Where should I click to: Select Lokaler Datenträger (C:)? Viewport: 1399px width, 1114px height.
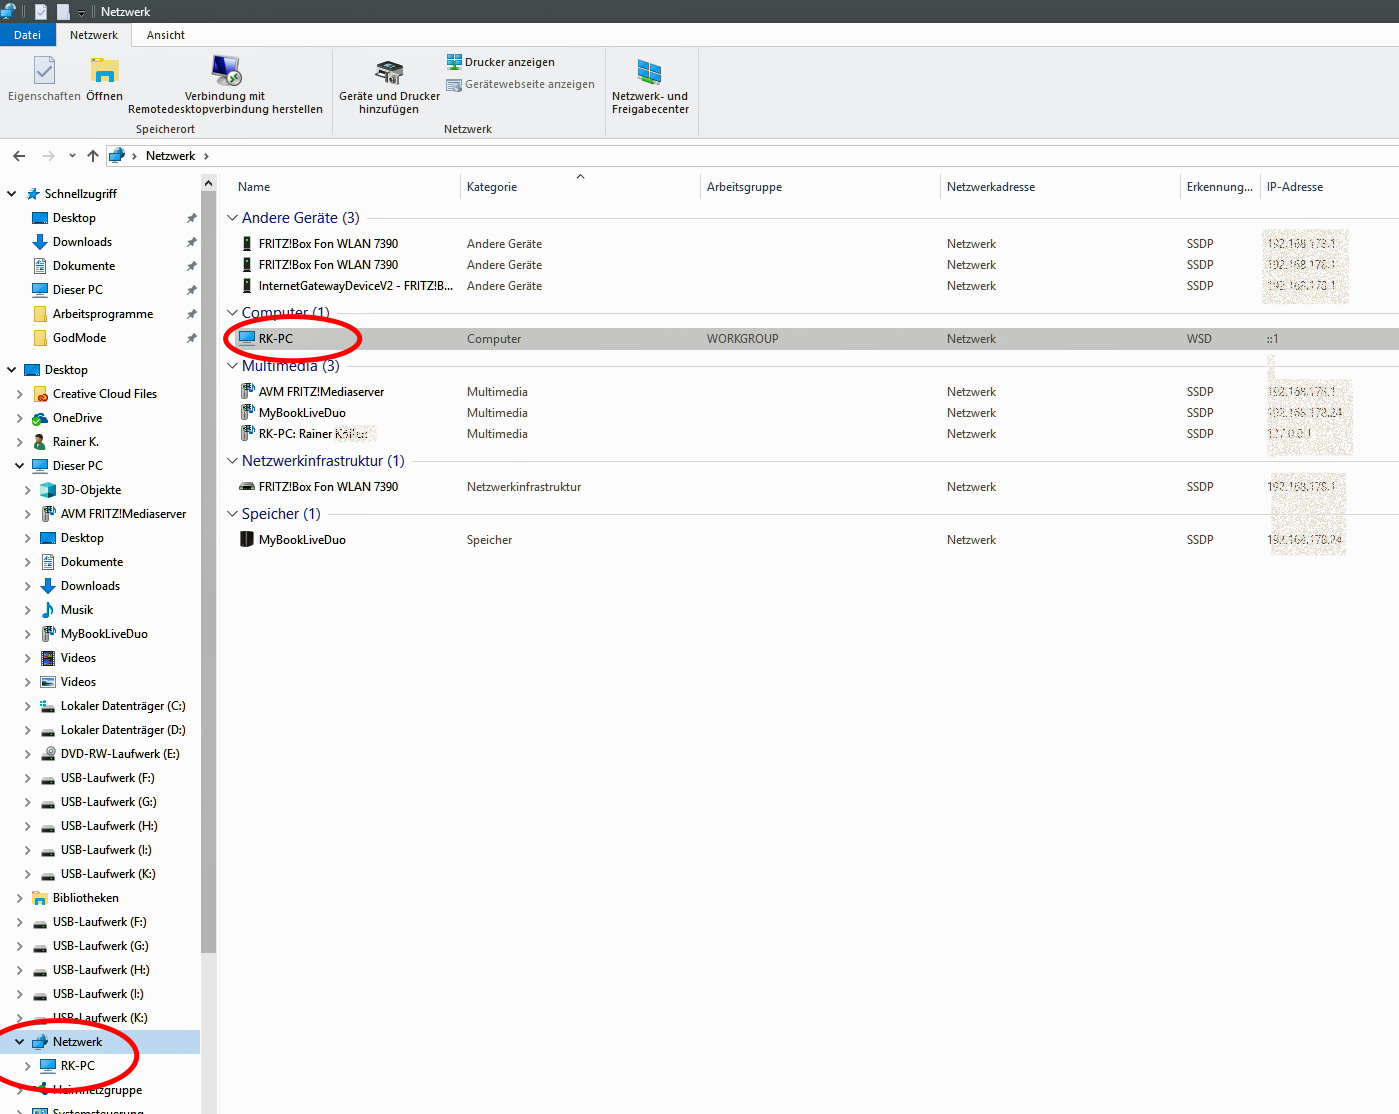click(x=122, y=706)
